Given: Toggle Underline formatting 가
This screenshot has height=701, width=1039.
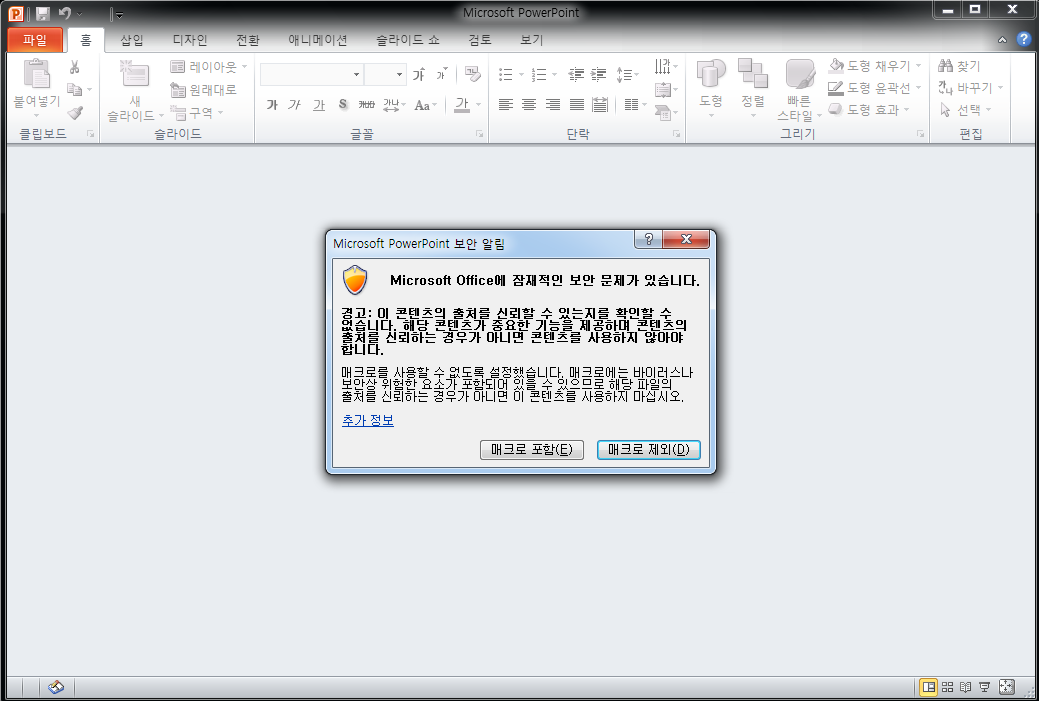Looking at the screenshot, I should coord(319,105).
